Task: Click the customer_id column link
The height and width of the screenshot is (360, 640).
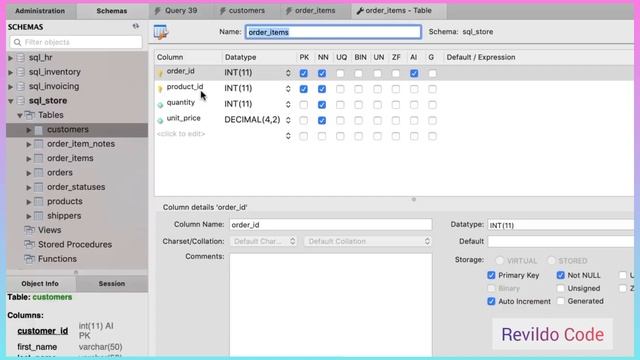Action: coord(42,331)
